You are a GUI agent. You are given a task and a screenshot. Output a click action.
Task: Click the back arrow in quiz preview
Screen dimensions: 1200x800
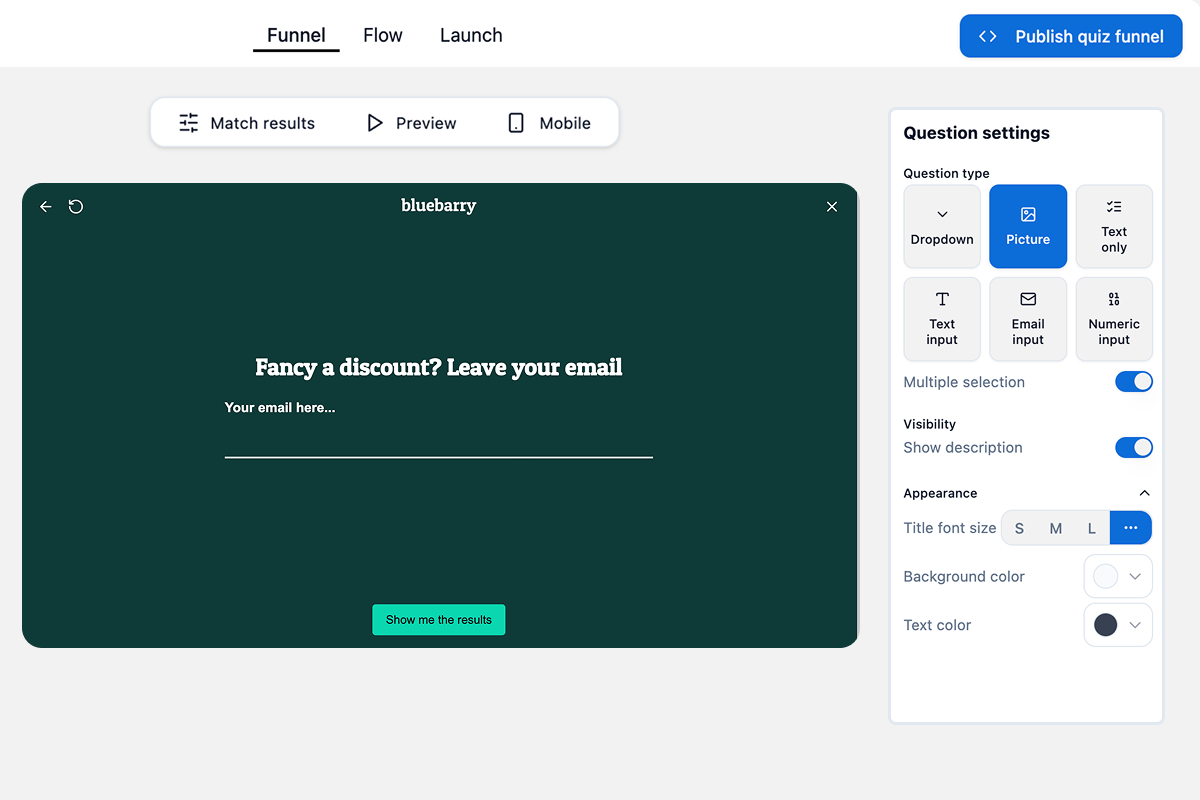(45, 206)
